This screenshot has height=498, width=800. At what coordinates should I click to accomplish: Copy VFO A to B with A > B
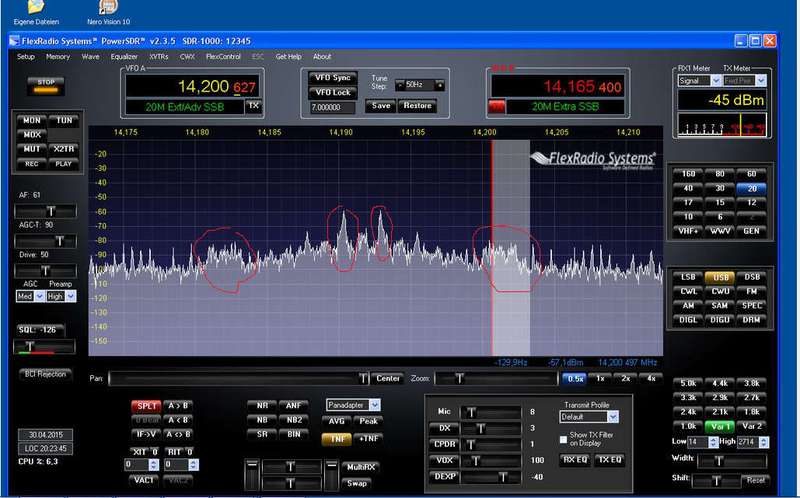click(178, 406)
